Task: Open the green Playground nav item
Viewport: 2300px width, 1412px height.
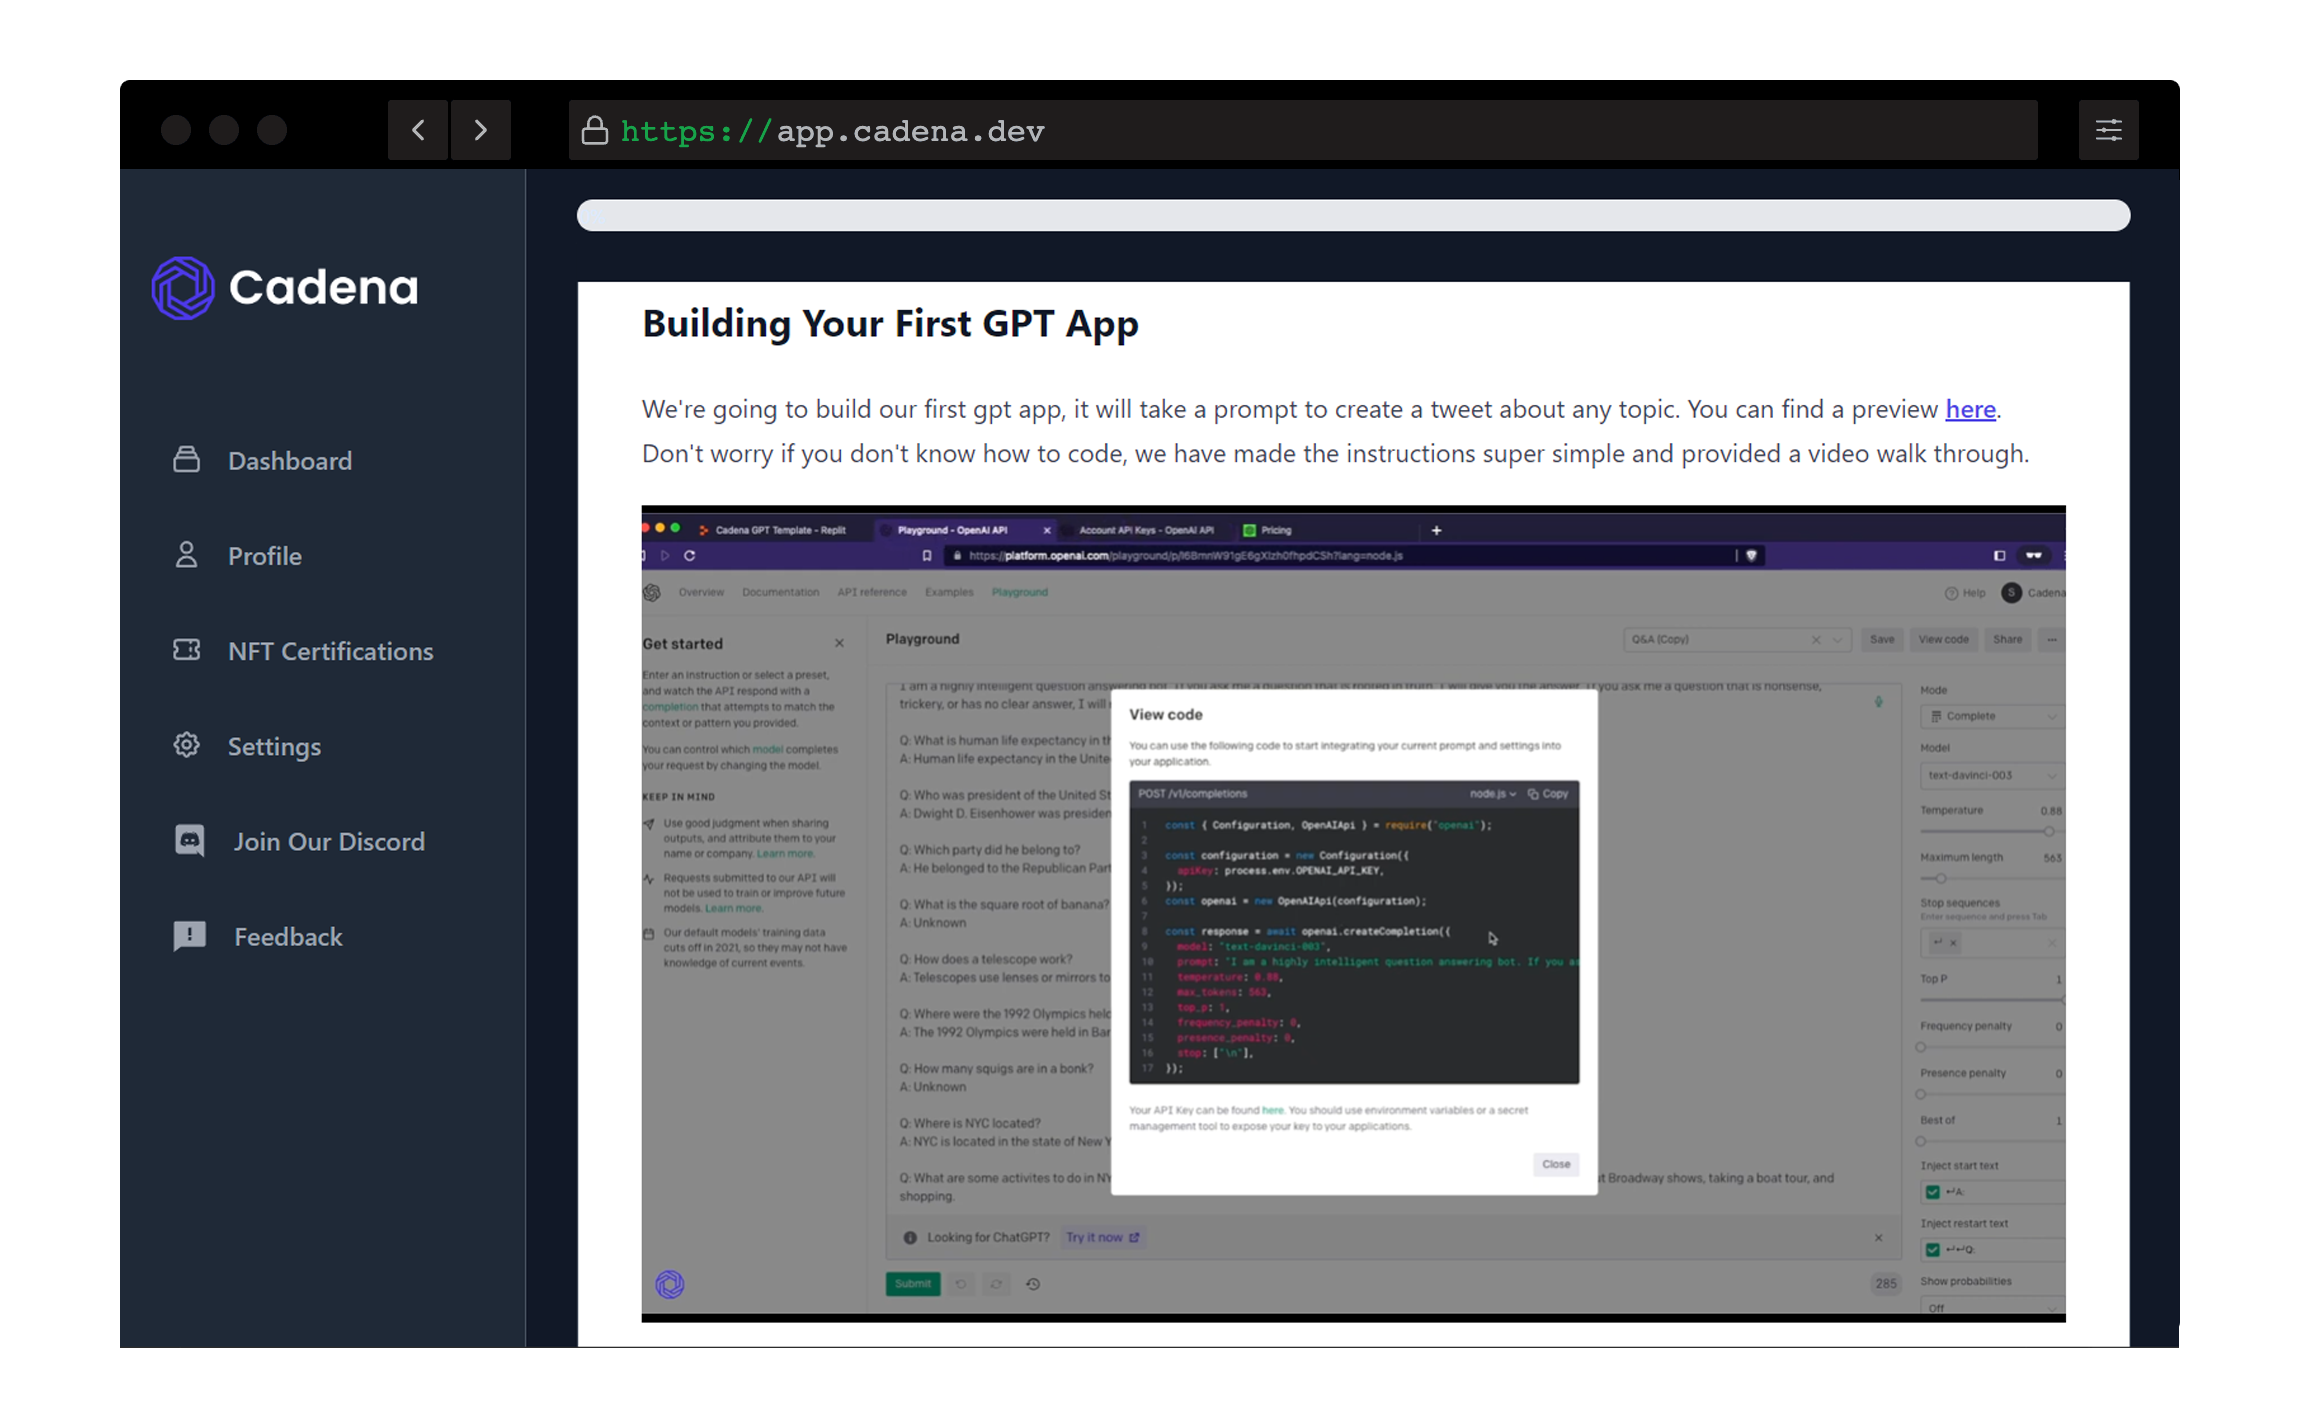Action: 1020,592
